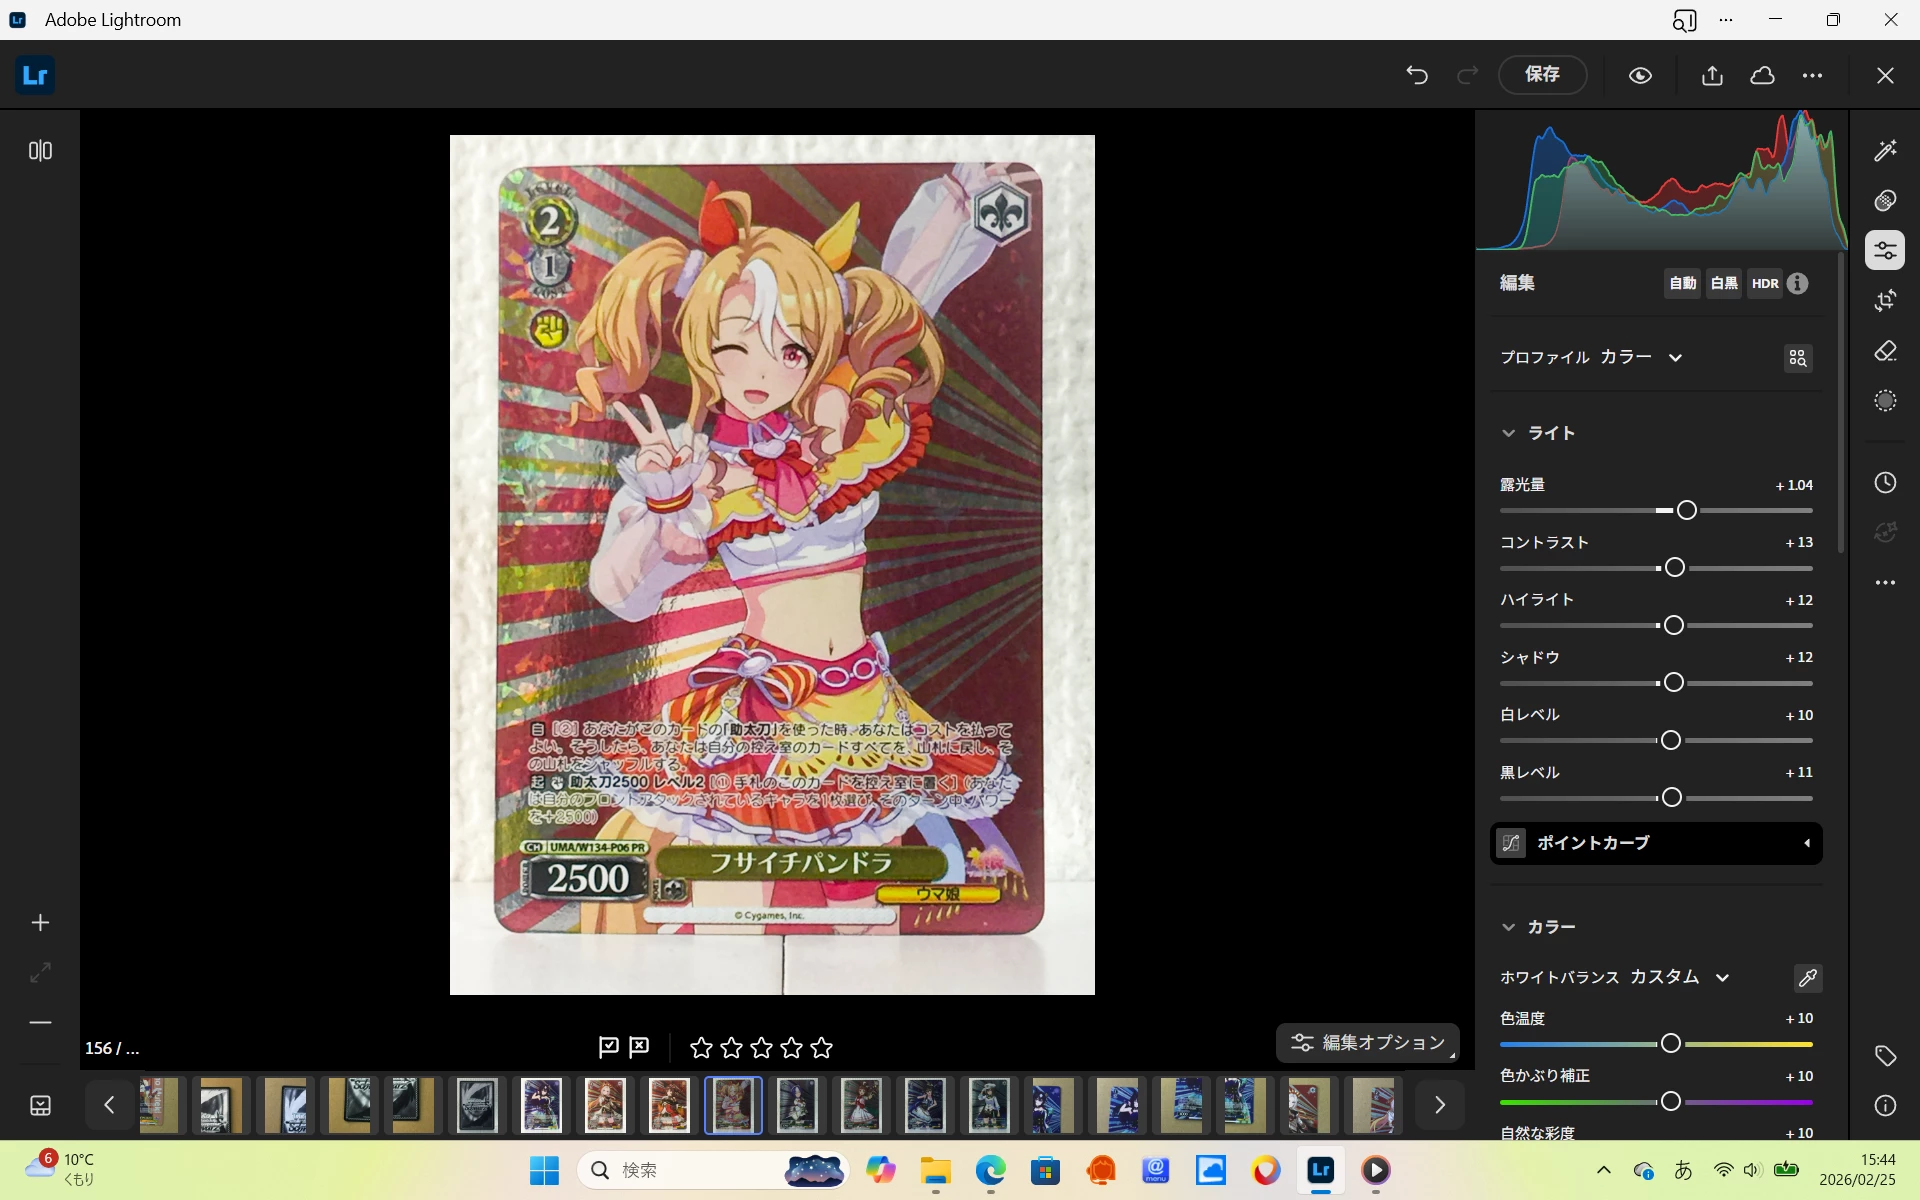Image resolution: width=1920 pixels, height=1200 pixels.
Task: Select the remove eraser tool
Action: point(1885,351)
